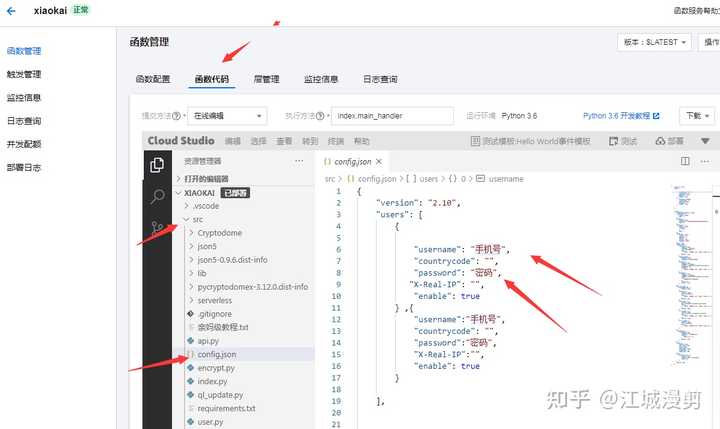Click the index.main_handler input field

393,116
